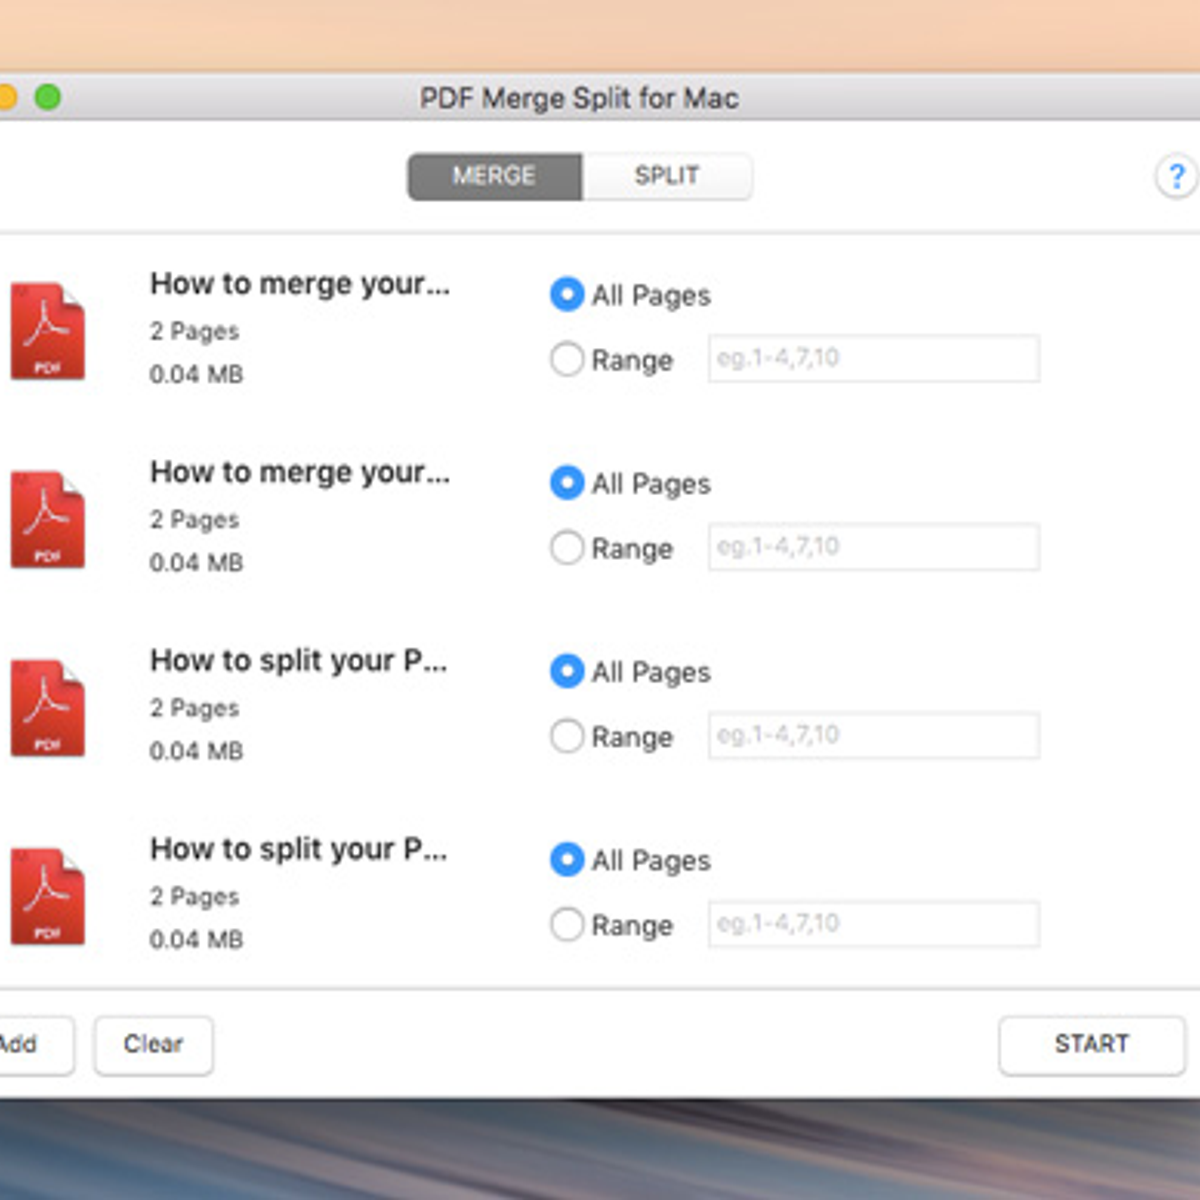Click the third PDF file icon
1200x1200 pixels.
[x=47, y=708]
